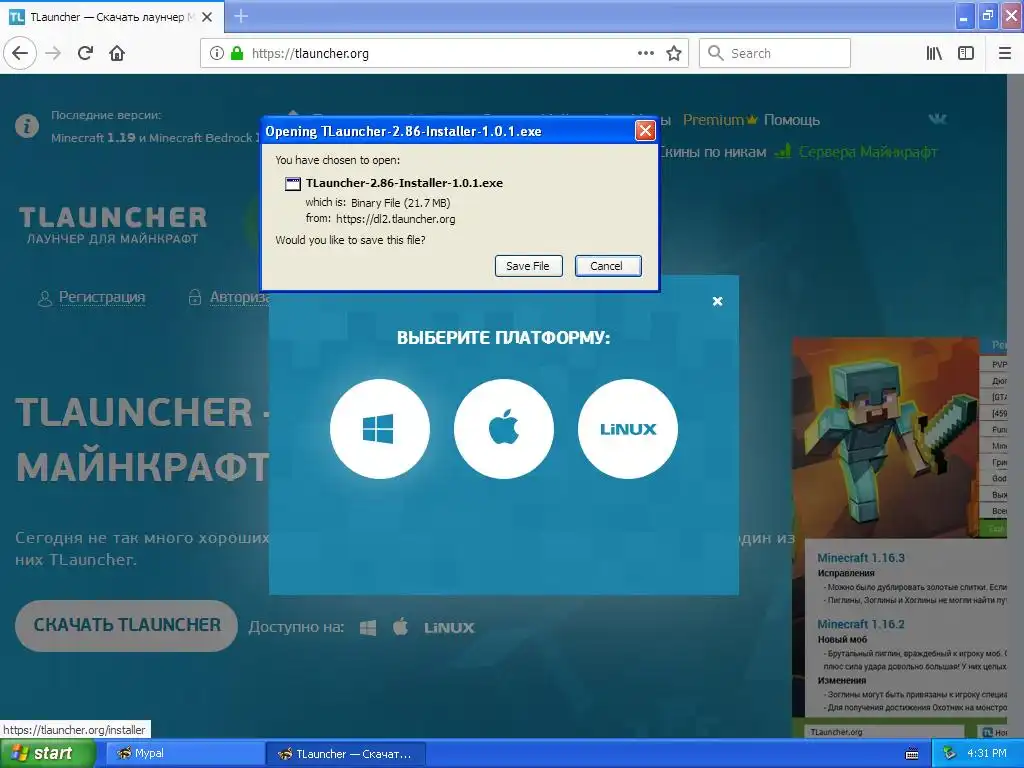Choose the Apple macOS platform icon
1024x768 pixels.
pyautogui.click(x=504, y=429)
